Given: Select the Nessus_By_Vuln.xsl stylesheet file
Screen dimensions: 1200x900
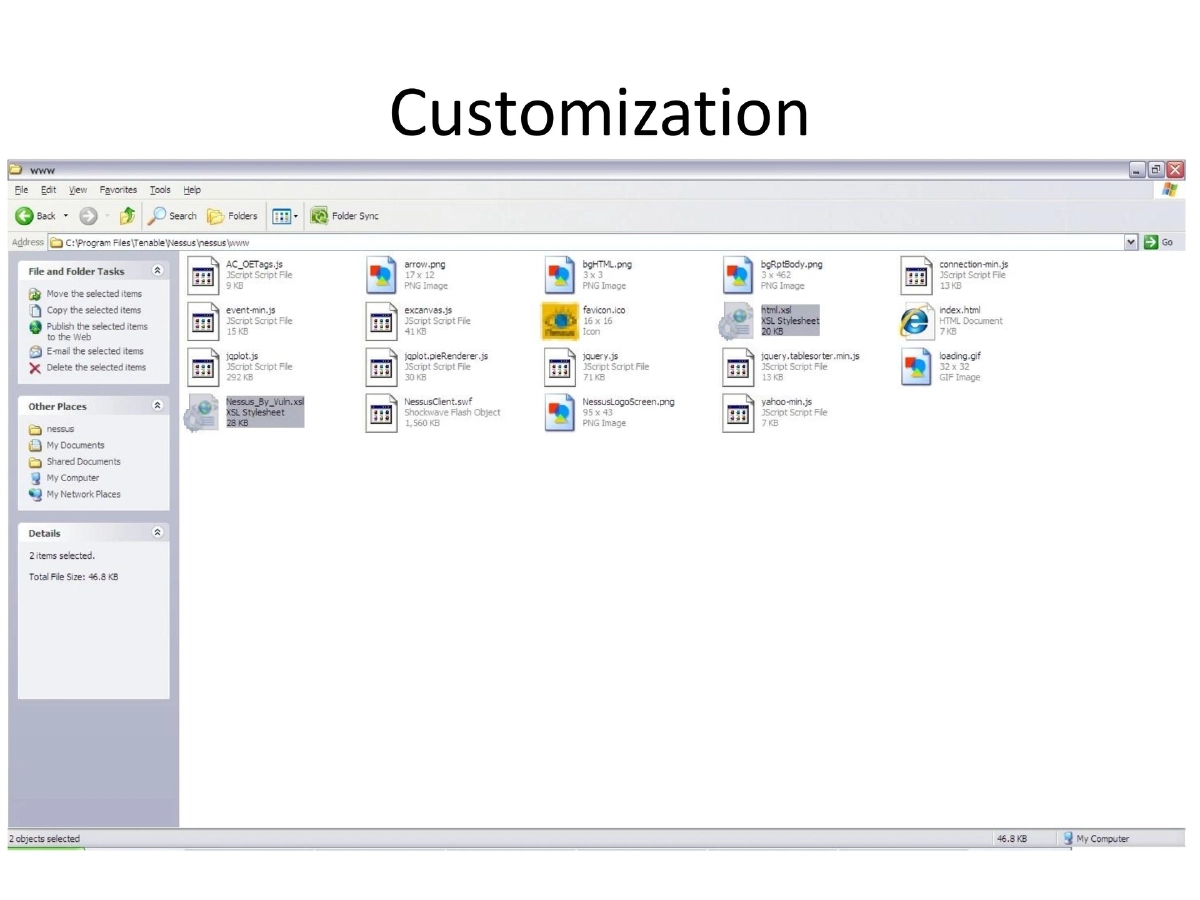Looking at the screenshot, I should pos(203,413).
